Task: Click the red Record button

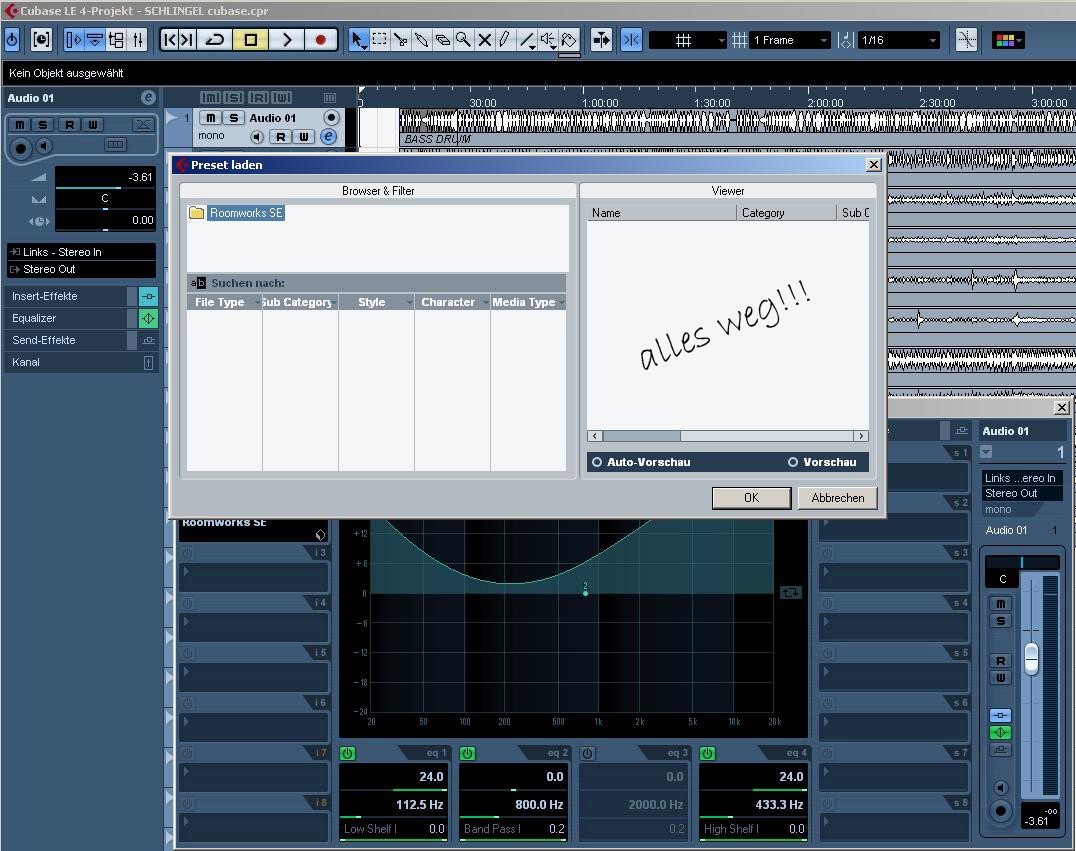Action: tap(320, 40)
